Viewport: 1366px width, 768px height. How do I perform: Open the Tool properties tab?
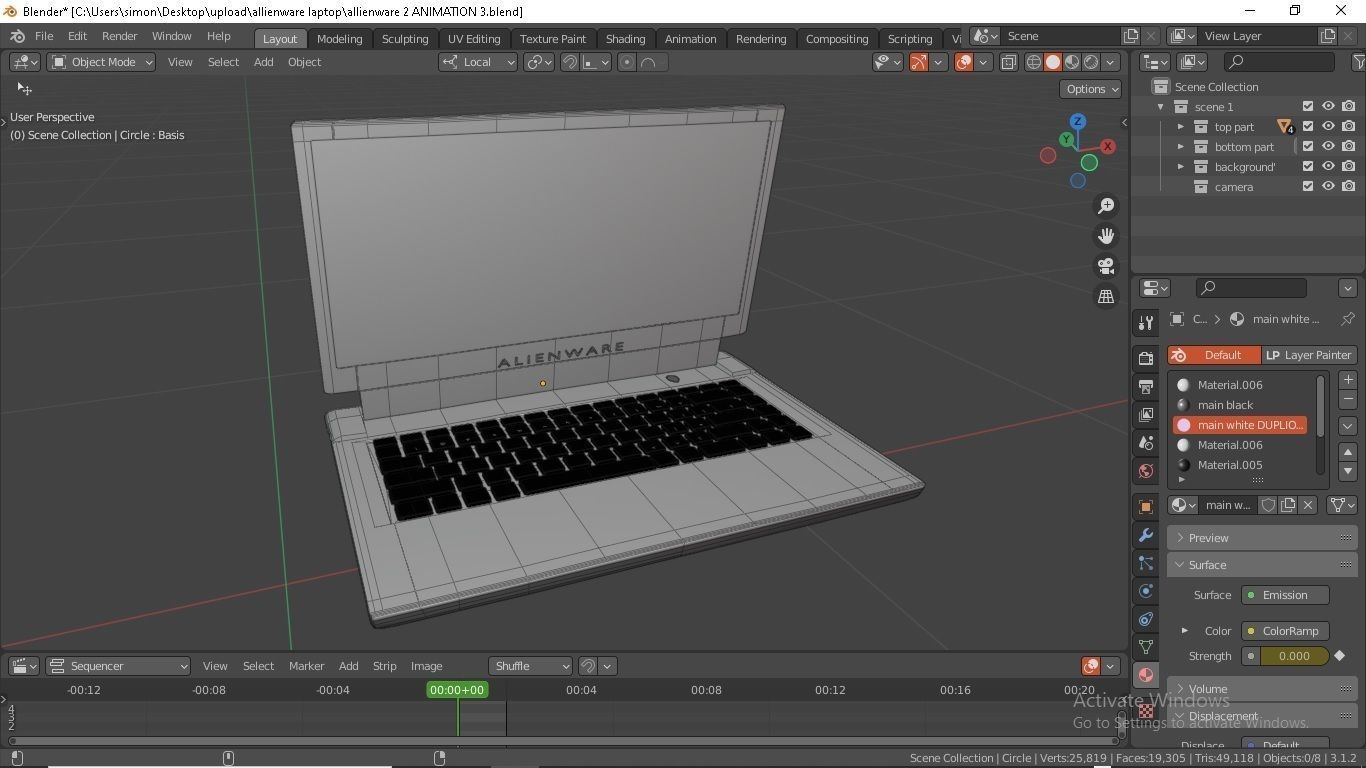pyautogui.click(x=1146, y=322)
